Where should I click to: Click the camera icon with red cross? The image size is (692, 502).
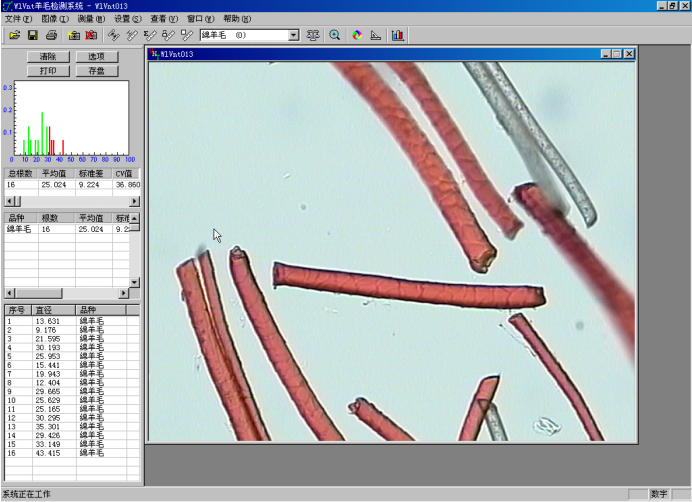91,35
